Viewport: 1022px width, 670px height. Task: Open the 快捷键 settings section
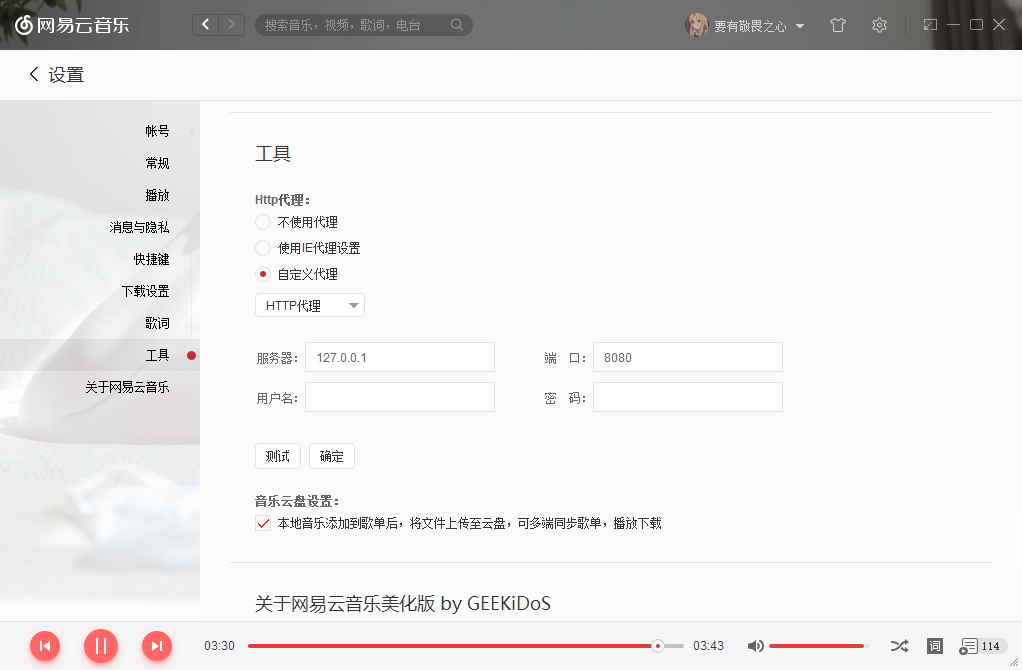(x=152, y=259)
